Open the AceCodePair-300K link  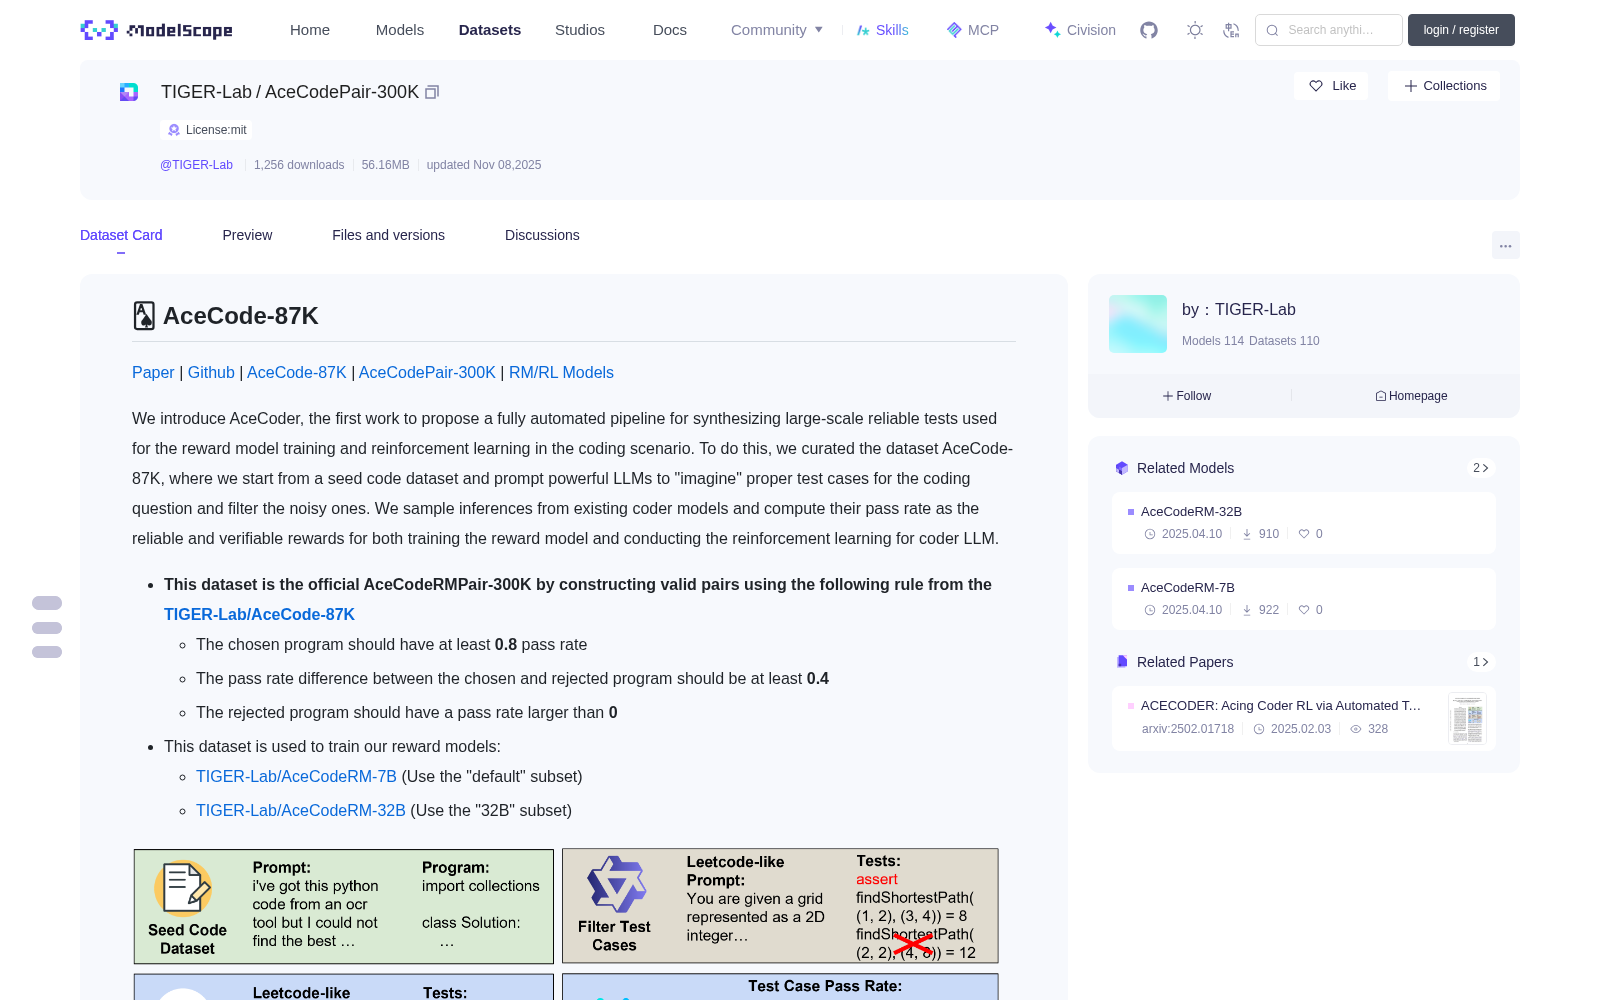pyautogui.click(x=427, y=372)
